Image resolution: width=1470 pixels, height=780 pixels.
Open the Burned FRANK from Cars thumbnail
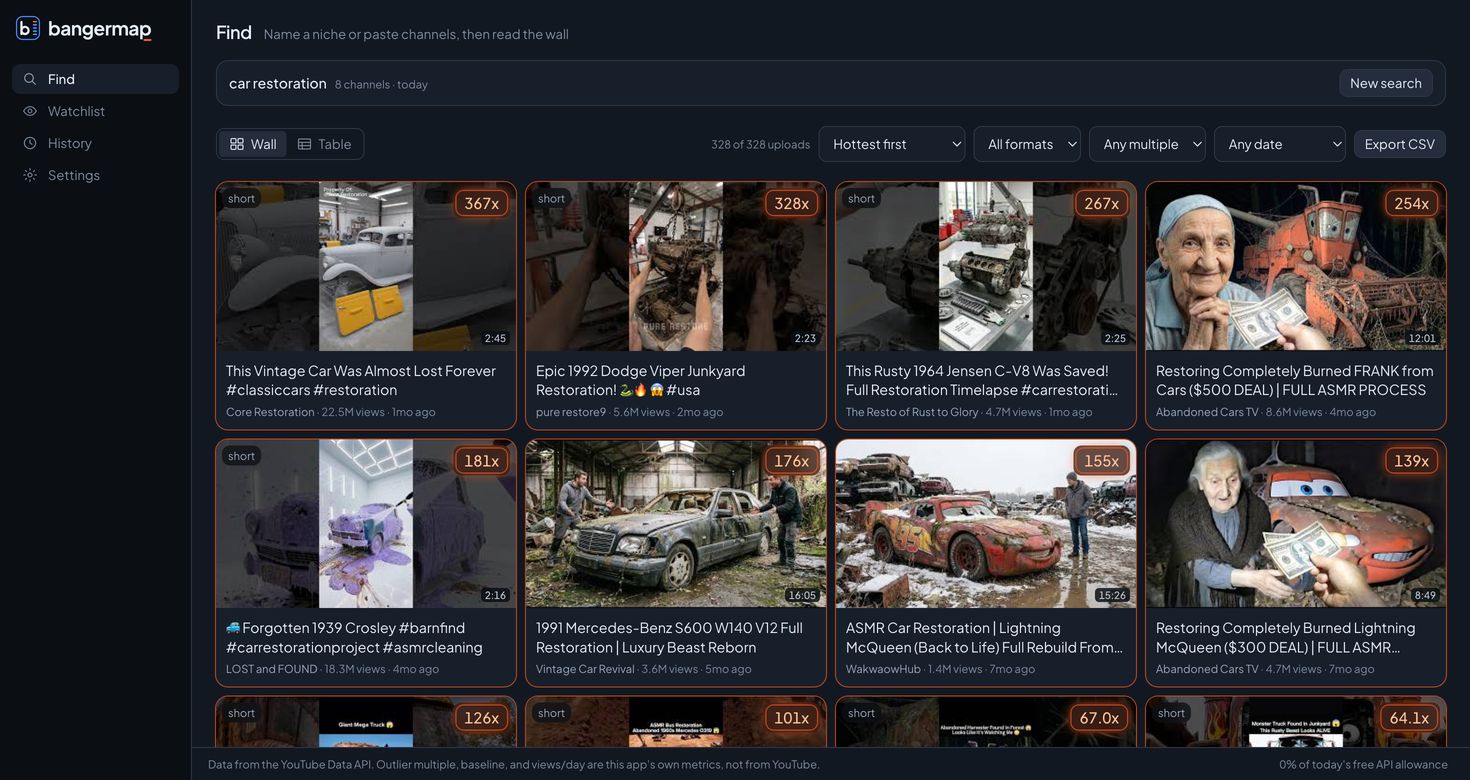pos(1296,266)
